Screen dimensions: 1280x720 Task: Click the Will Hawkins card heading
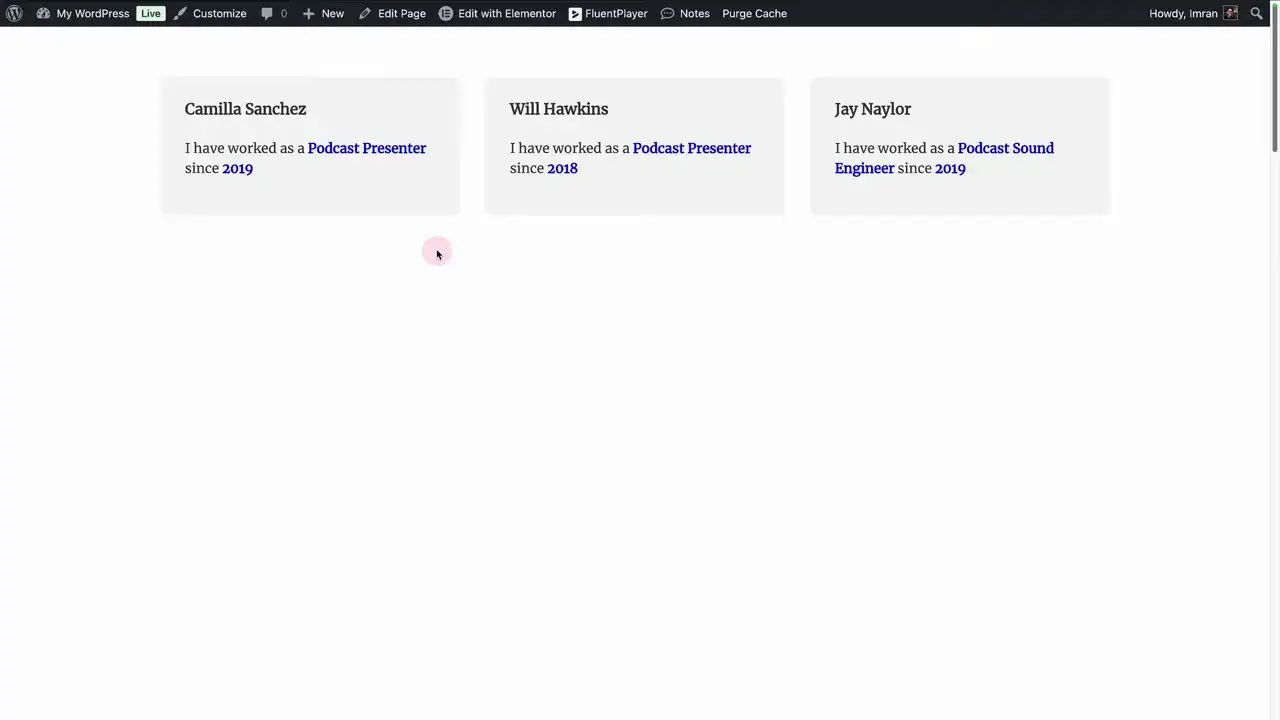click(558, 109)
